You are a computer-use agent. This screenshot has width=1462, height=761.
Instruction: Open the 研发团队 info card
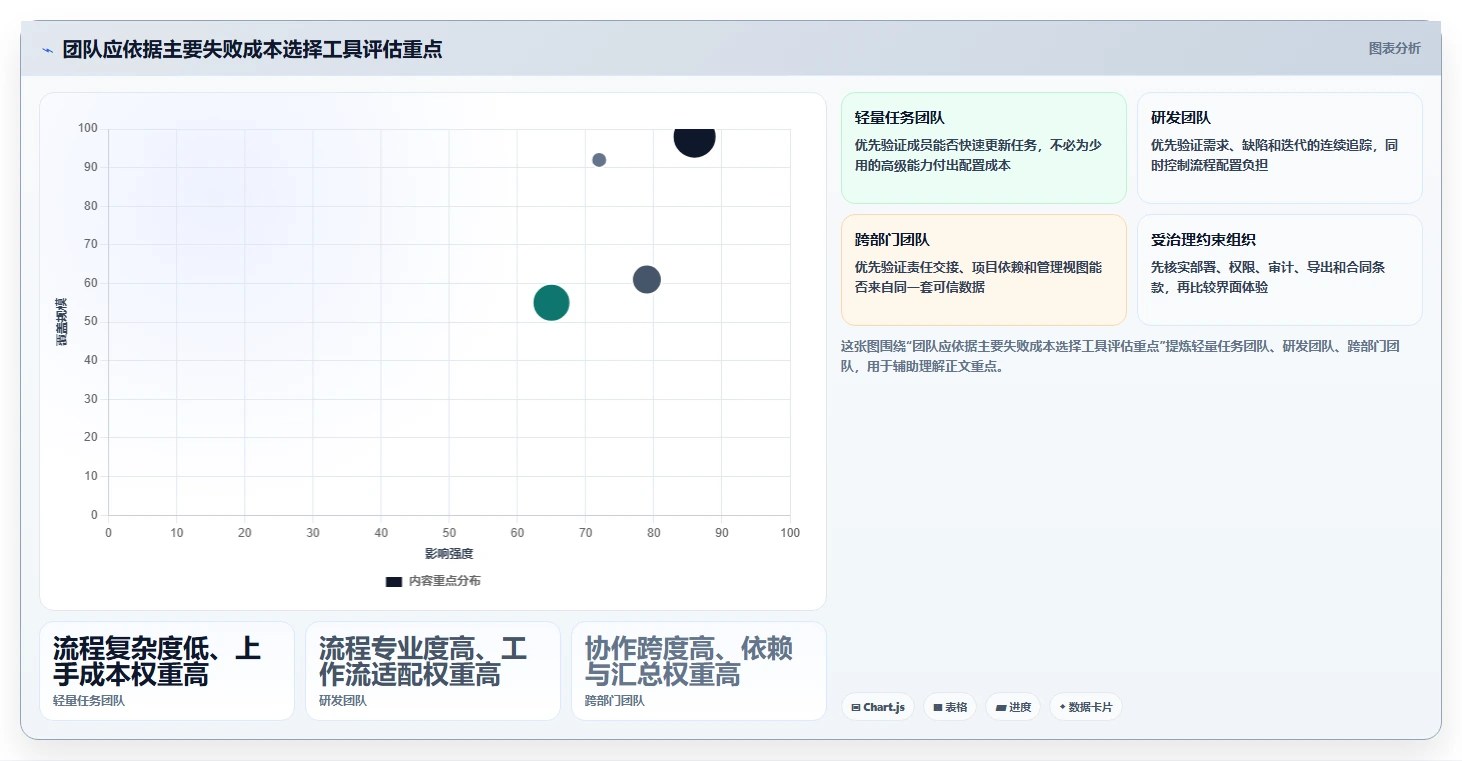point(1280,148)
